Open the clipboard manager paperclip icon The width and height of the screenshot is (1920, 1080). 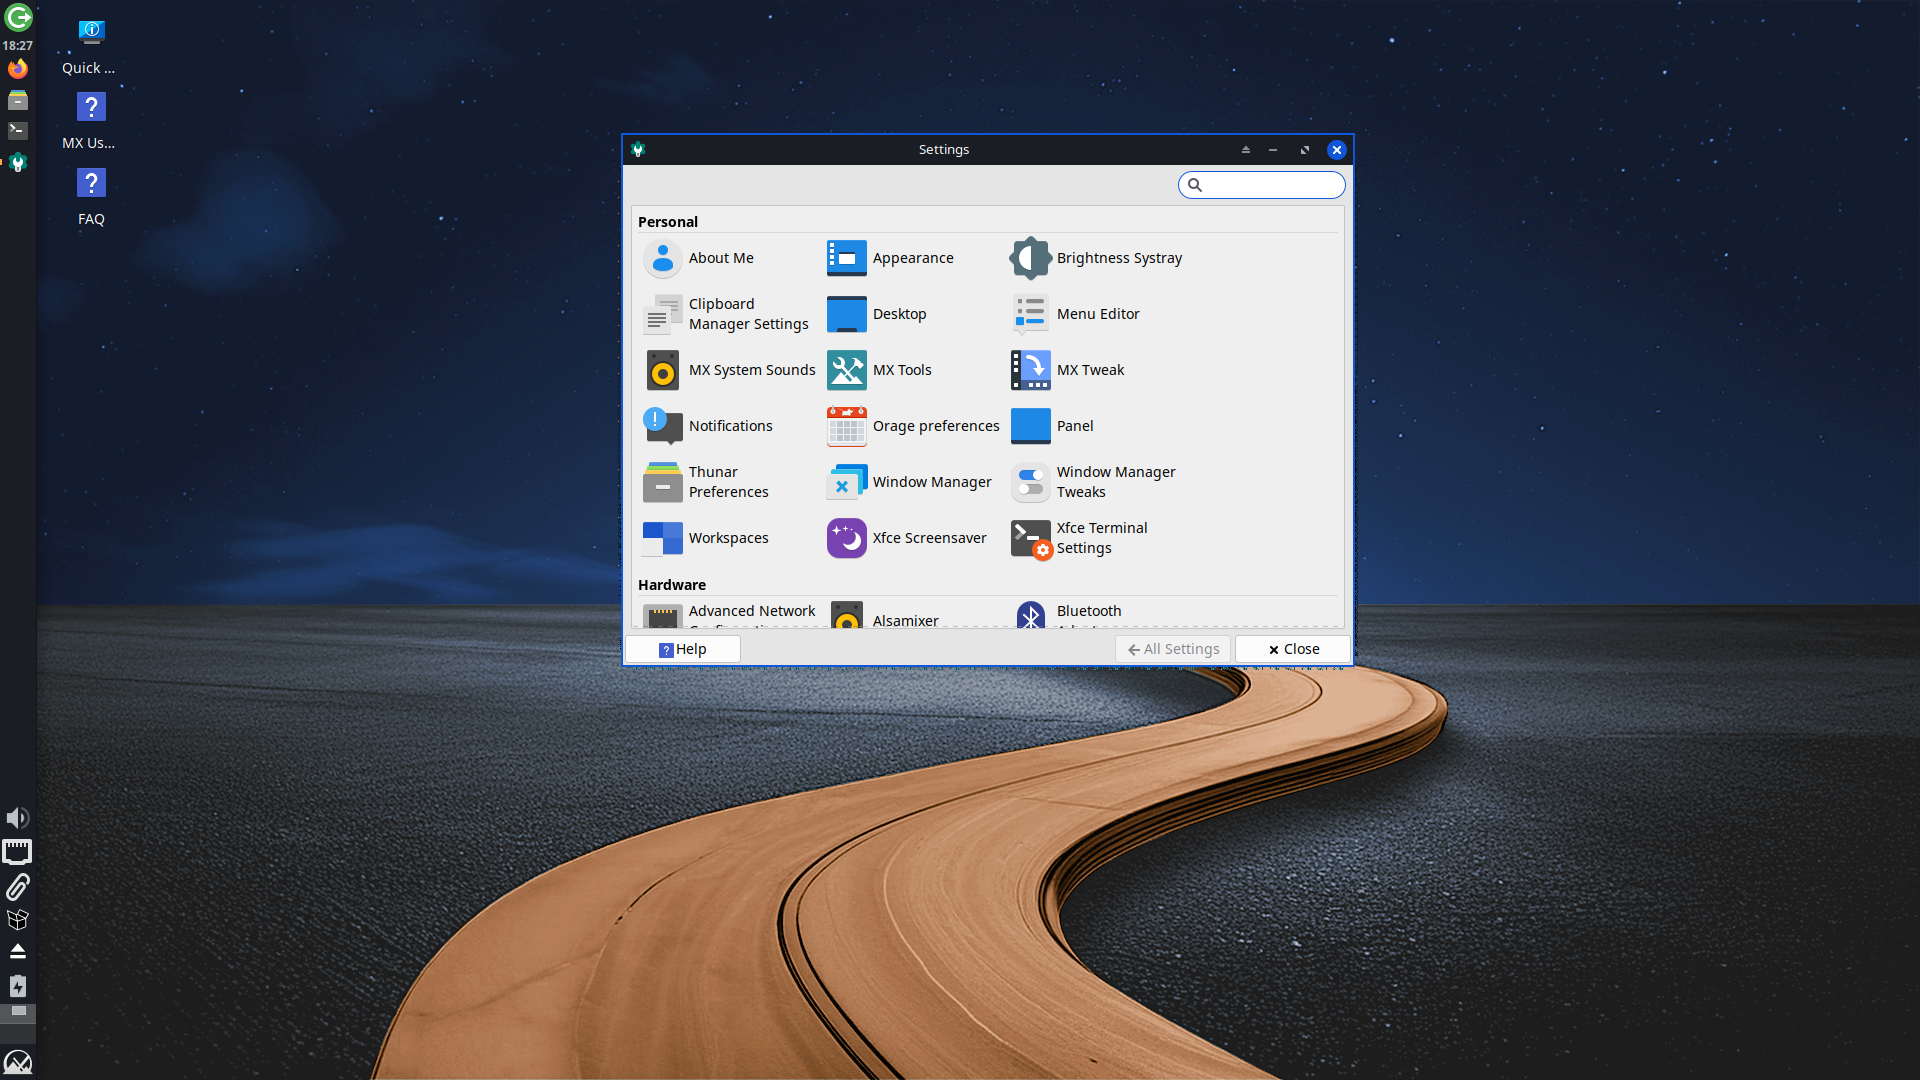tap(18, 887)
